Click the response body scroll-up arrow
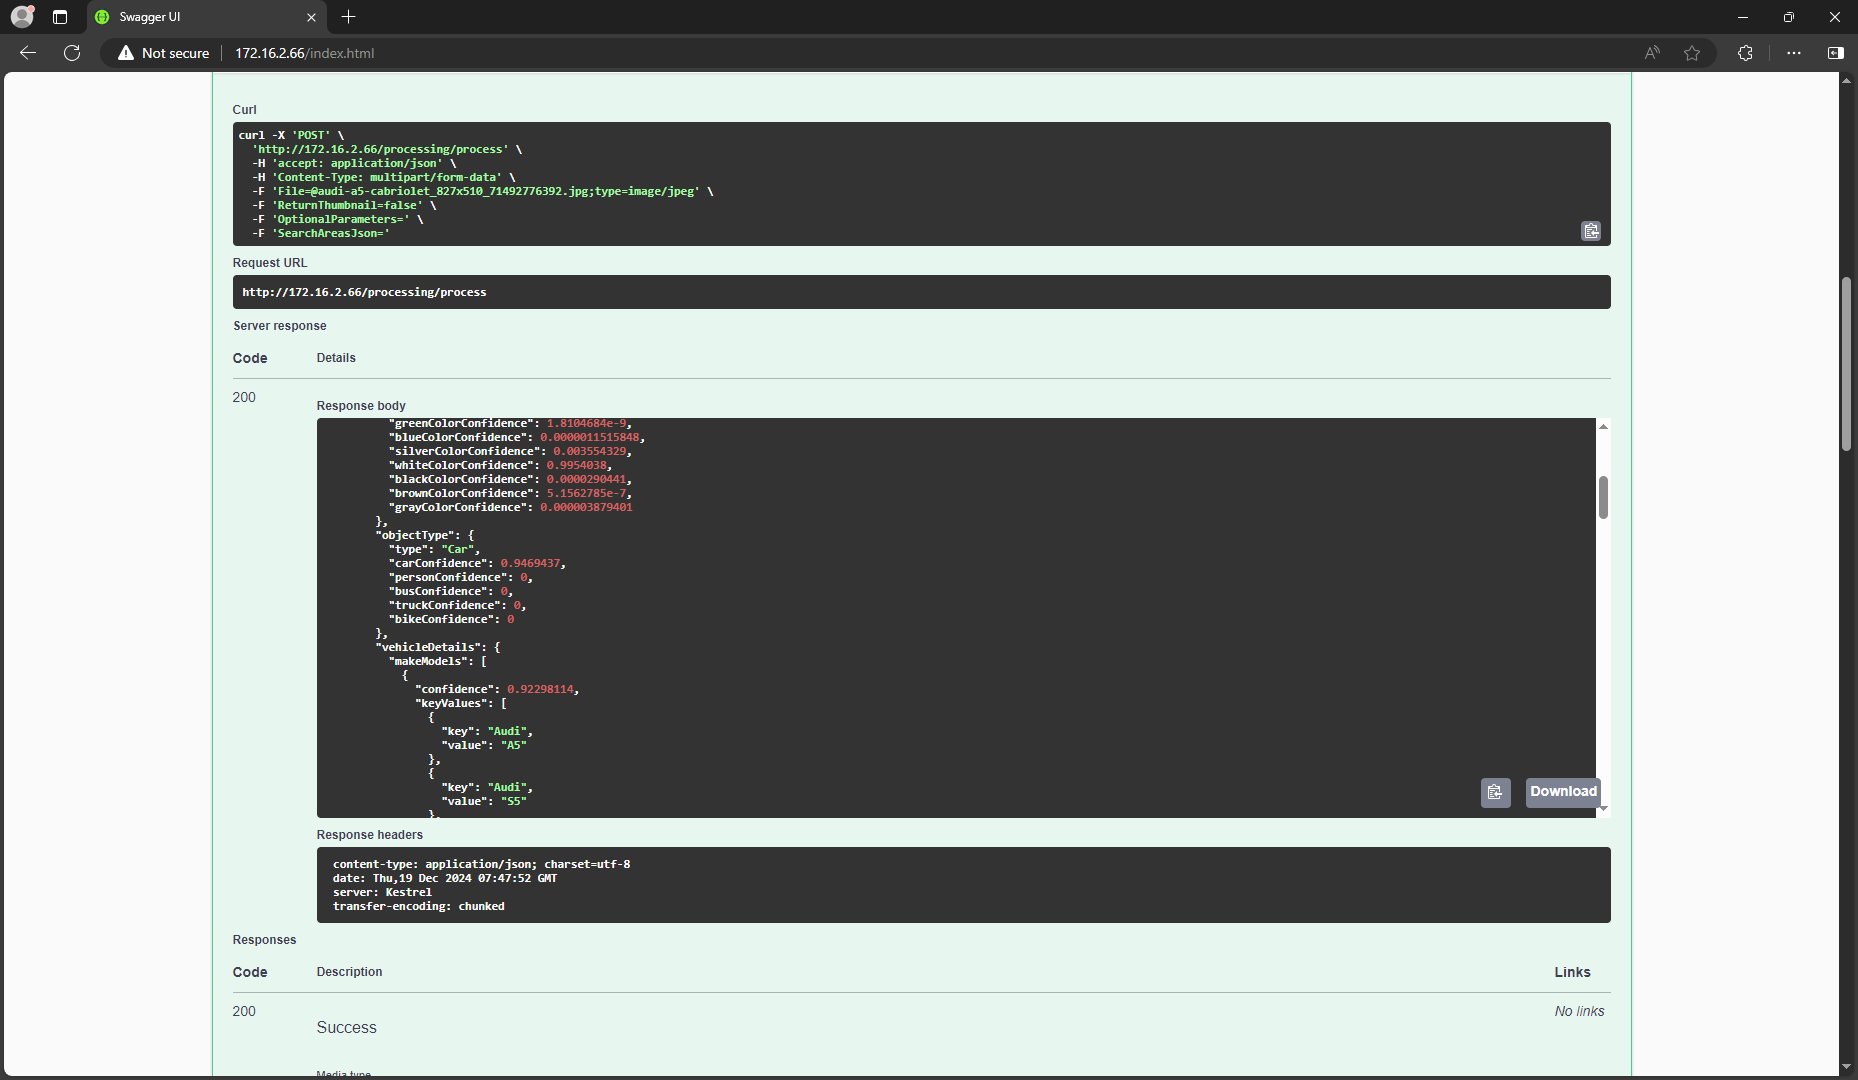The image size is (1858, 1080). coord(1603,426)
